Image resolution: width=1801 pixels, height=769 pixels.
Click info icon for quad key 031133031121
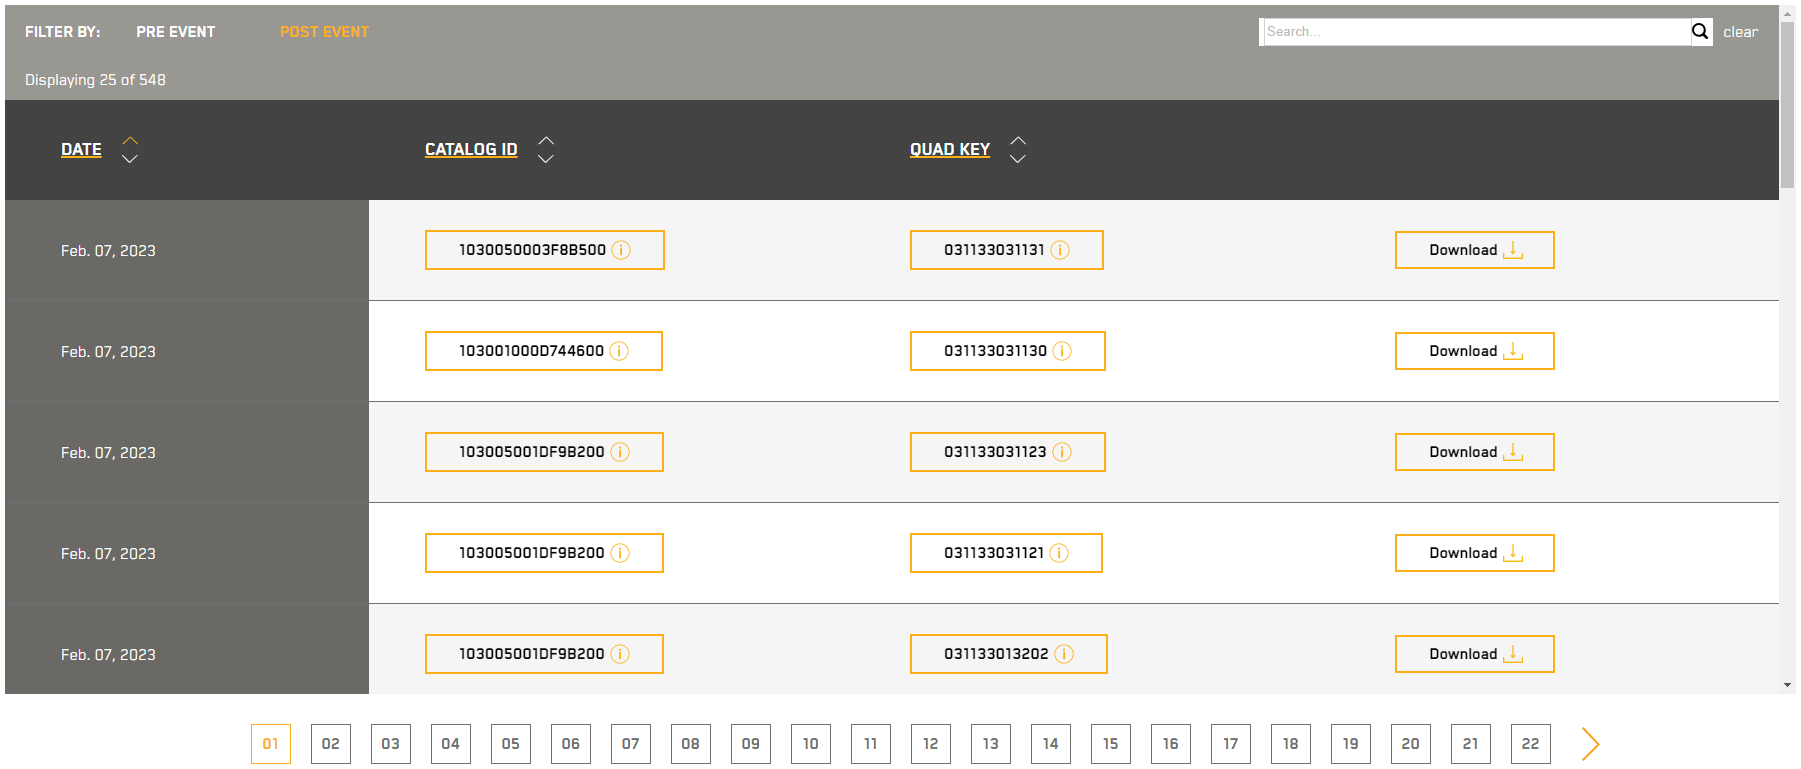[x=1059, y=553]
